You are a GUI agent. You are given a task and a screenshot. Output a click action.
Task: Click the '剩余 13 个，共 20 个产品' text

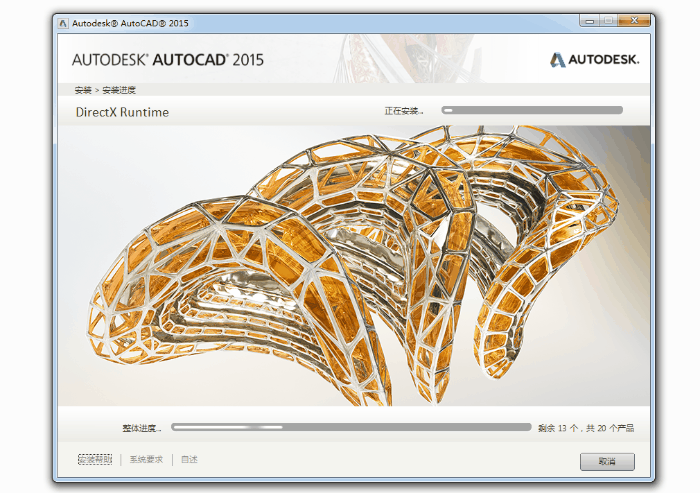click(x=586, y=428)
